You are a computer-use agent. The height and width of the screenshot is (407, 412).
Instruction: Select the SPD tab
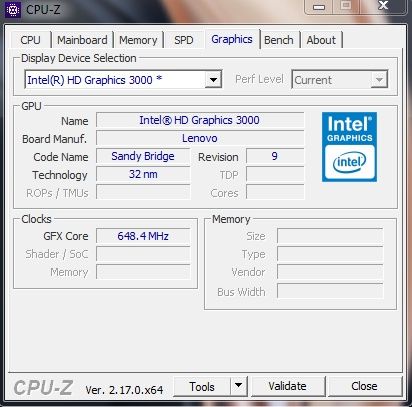tap(184, 40)
